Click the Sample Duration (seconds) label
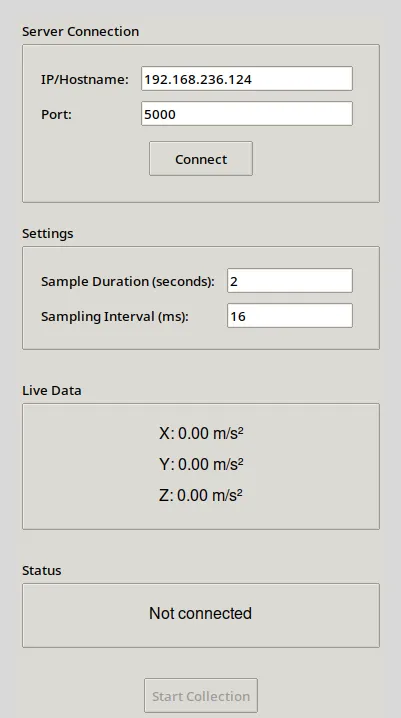Image resolution: width=401 pixels, height=718 pixels. pos(128,281)
